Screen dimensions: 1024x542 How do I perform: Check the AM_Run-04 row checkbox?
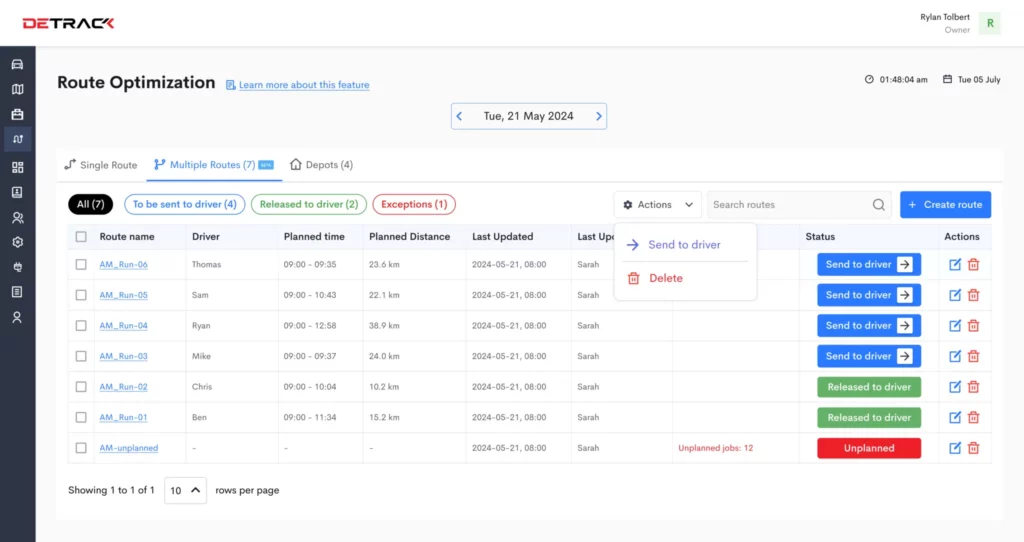81,326
